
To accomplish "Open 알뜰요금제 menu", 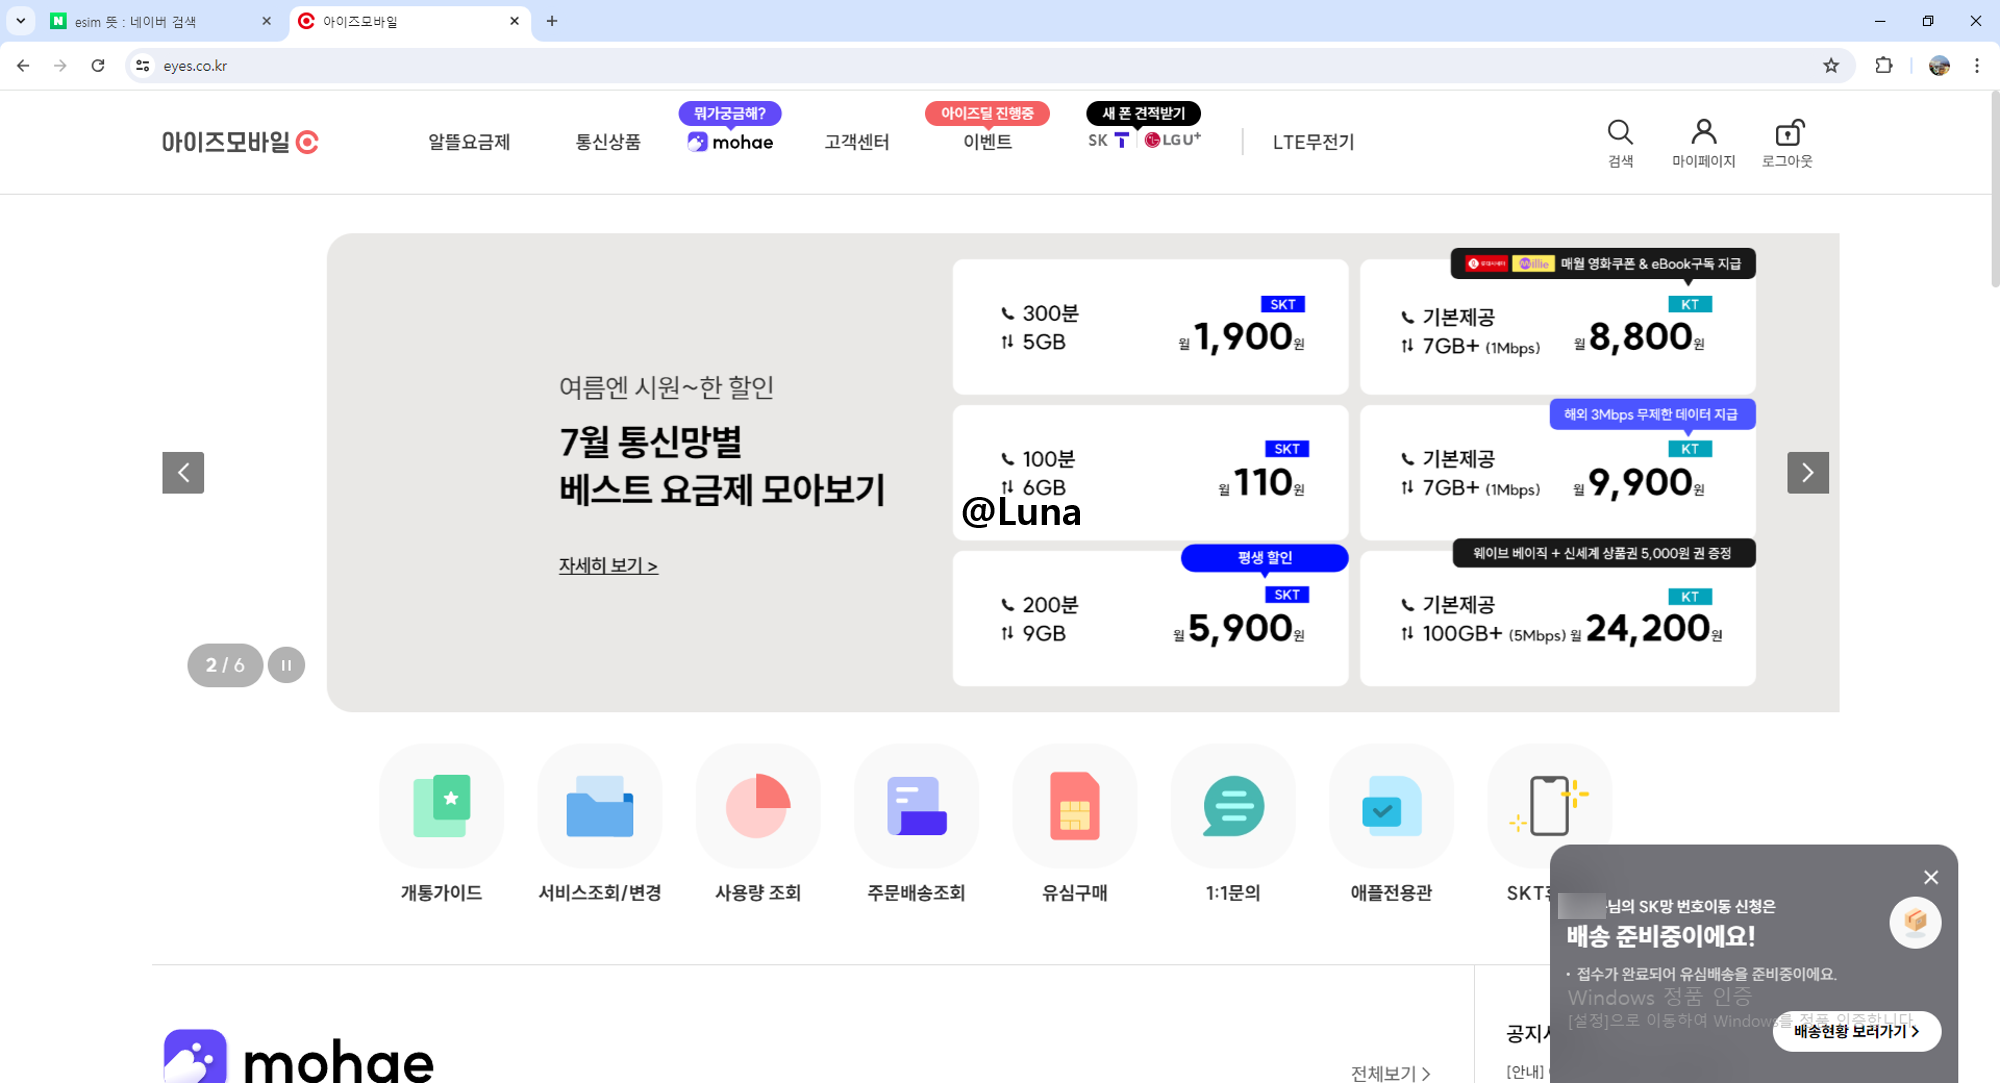I will 469,142.
